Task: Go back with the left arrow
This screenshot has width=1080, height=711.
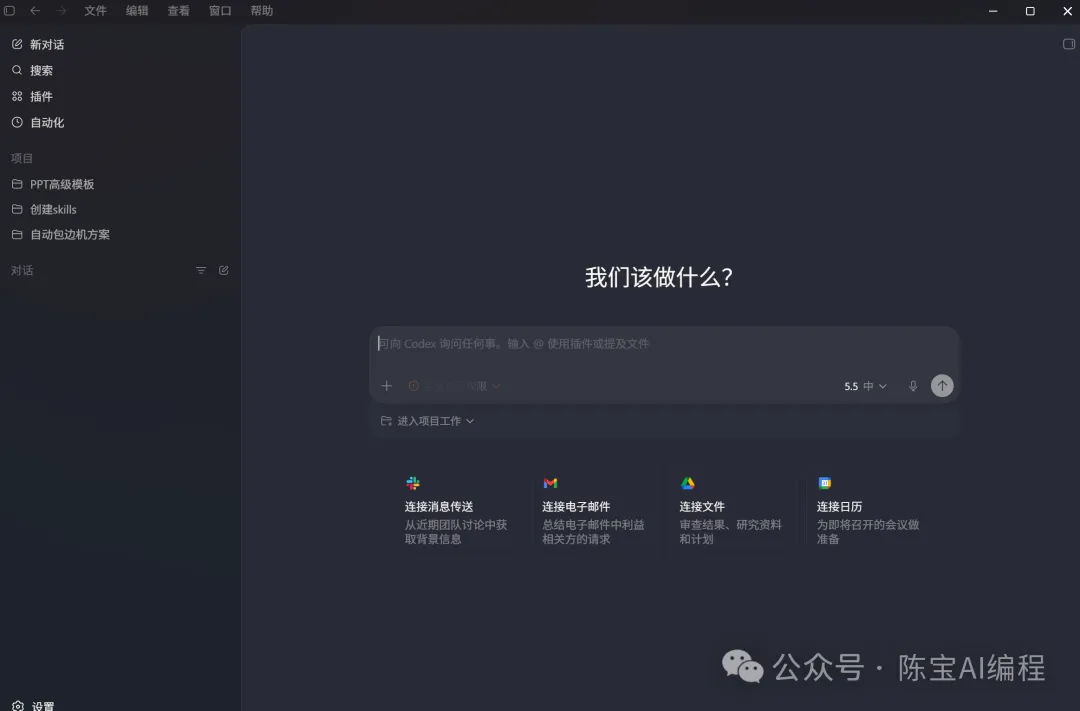Action: tap(35, 10)
